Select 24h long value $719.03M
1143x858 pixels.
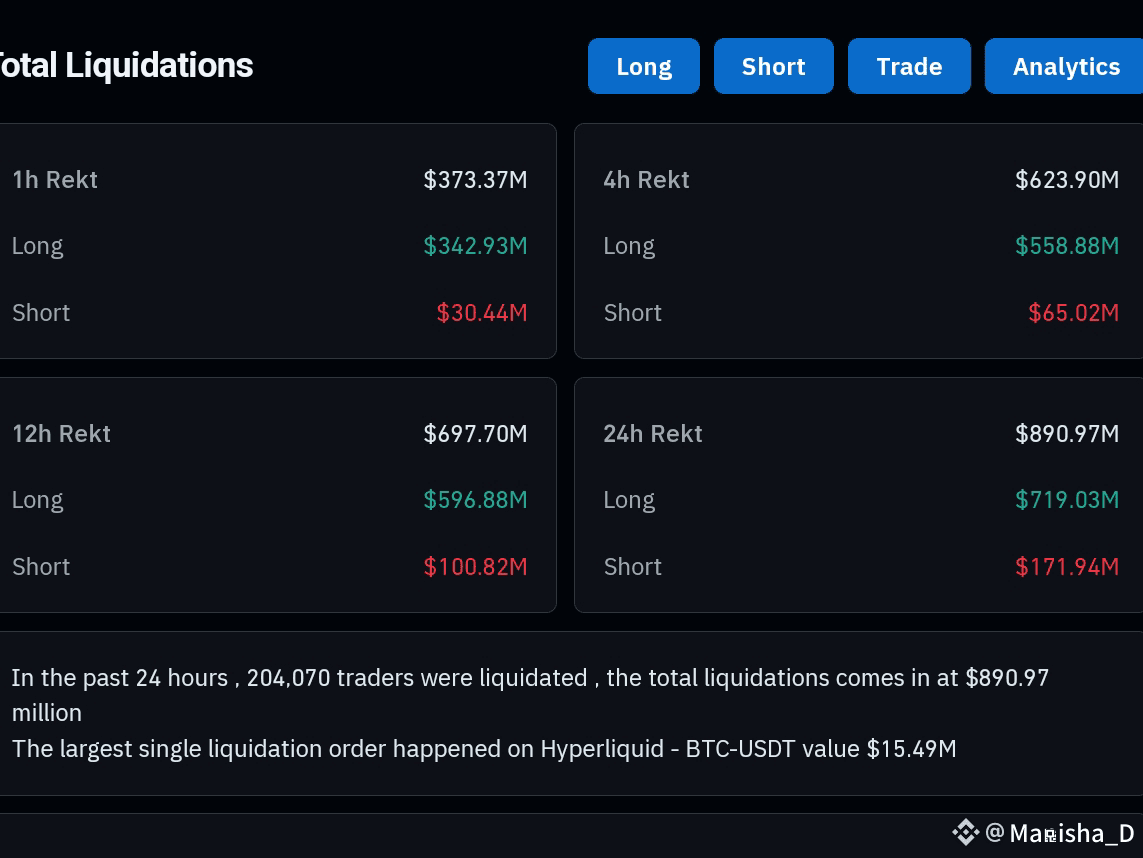1067,500
